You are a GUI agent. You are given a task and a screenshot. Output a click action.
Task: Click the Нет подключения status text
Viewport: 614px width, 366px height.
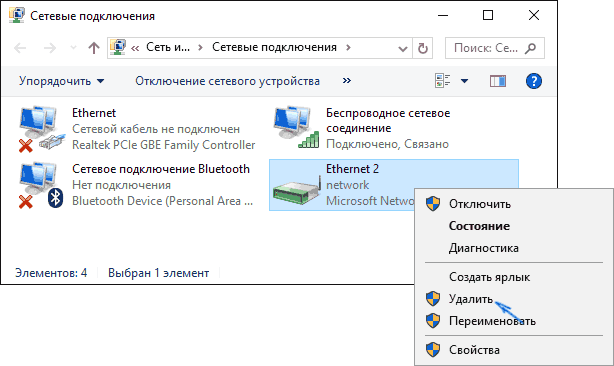coord(121,185)
